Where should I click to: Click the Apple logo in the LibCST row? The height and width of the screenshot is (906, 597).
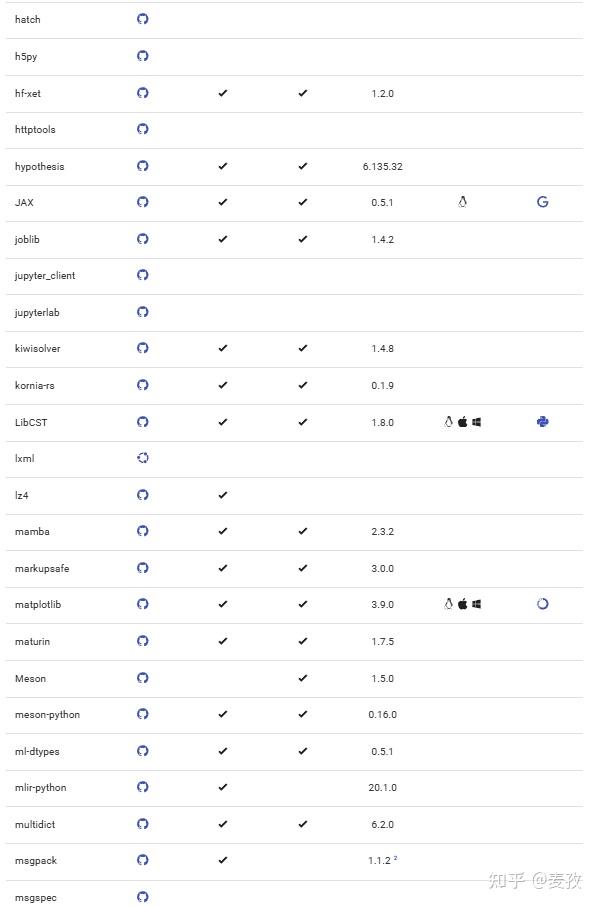point(461,422)
